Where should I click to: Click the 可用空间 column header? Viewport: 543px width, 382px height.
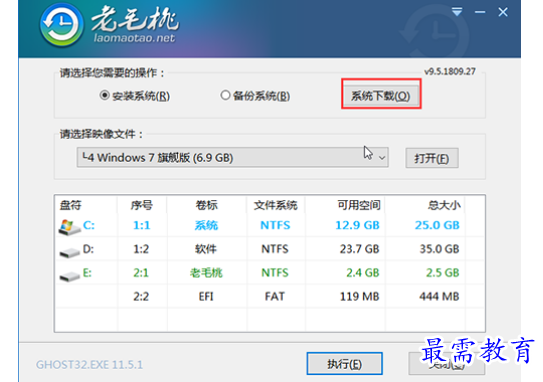click(359, 205)
